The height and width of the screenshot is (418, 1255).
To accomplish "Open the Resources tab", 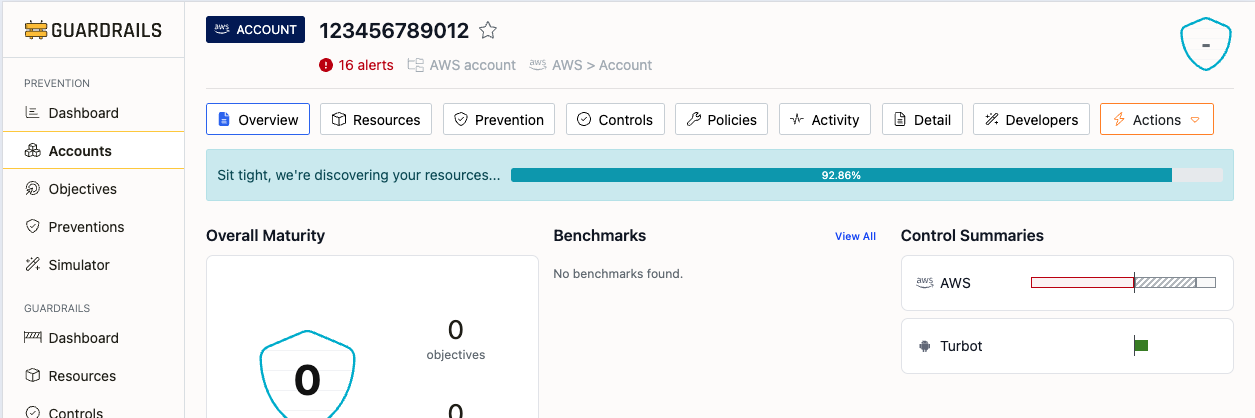I will [x=376, y=119].
